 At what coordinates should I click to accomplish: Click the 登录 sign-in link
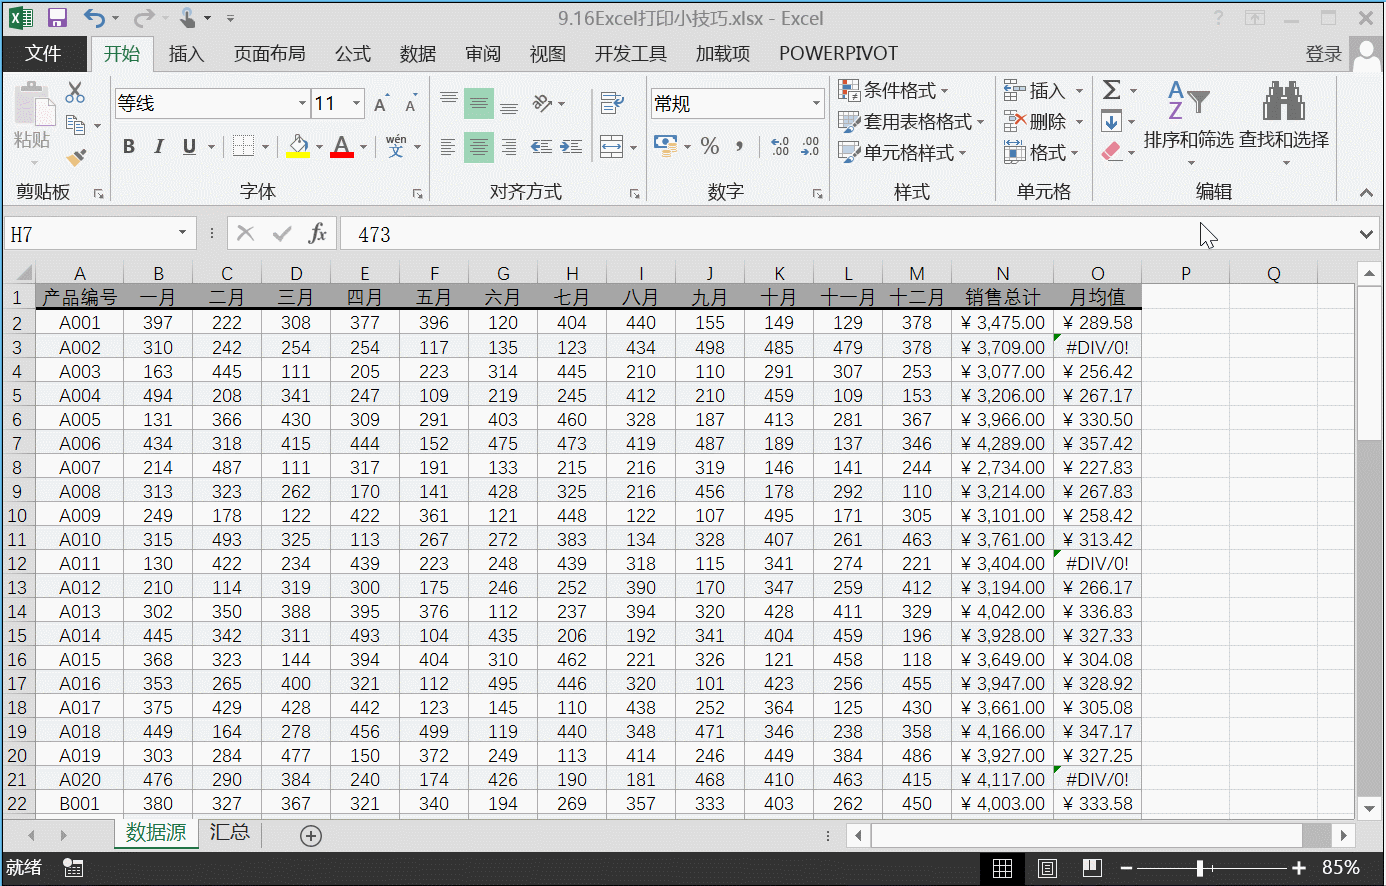coord(1323,54)
